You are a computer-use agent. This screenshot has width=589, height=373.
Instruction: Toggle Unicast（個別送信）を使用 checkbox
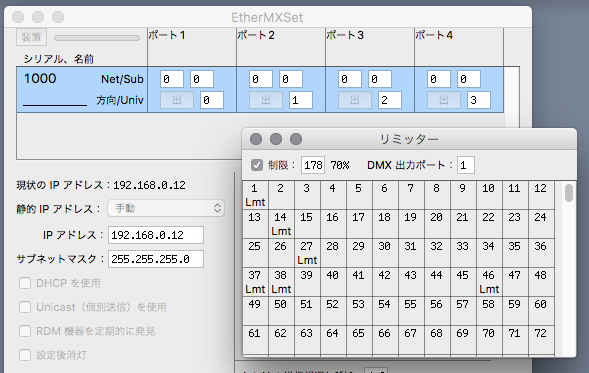pos(25,307)
